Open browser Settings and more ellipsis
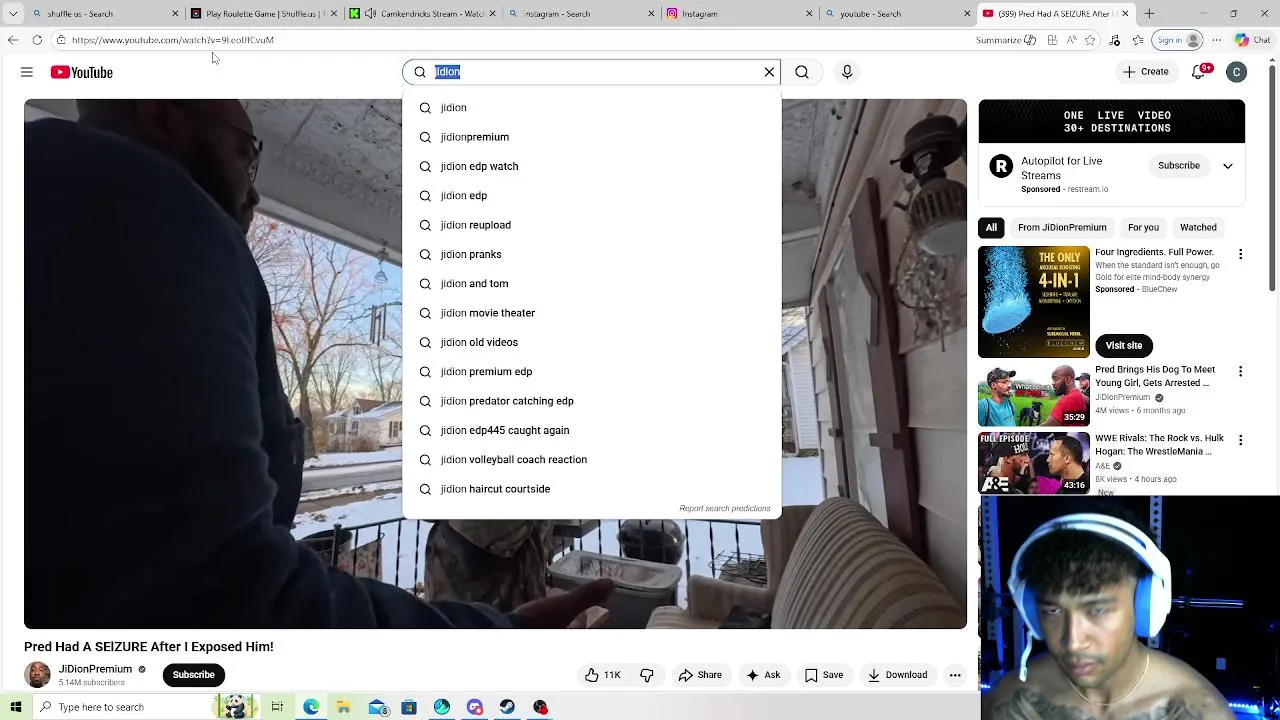Screen dimensions: 1280x720 pos(1216,40)
